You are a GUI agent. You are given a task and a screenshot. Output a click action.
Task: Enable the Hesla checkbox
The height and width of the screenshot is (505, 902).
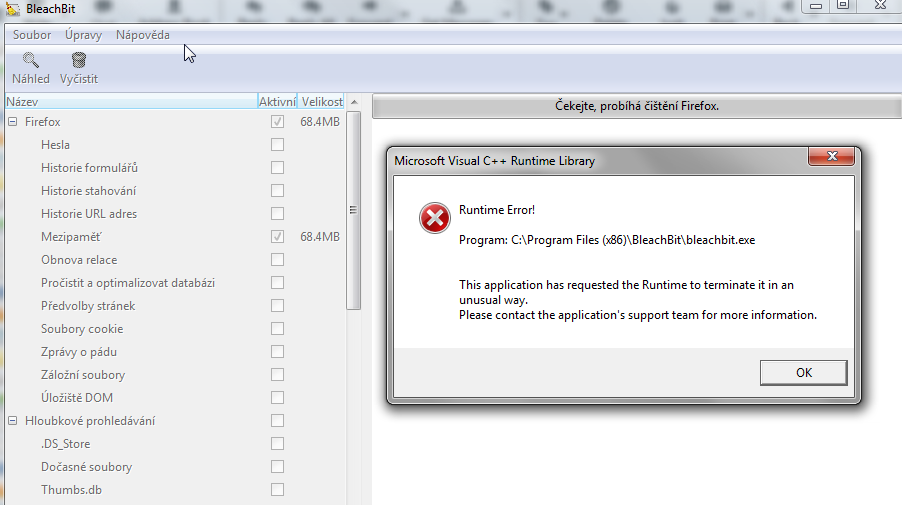(277, 145)
